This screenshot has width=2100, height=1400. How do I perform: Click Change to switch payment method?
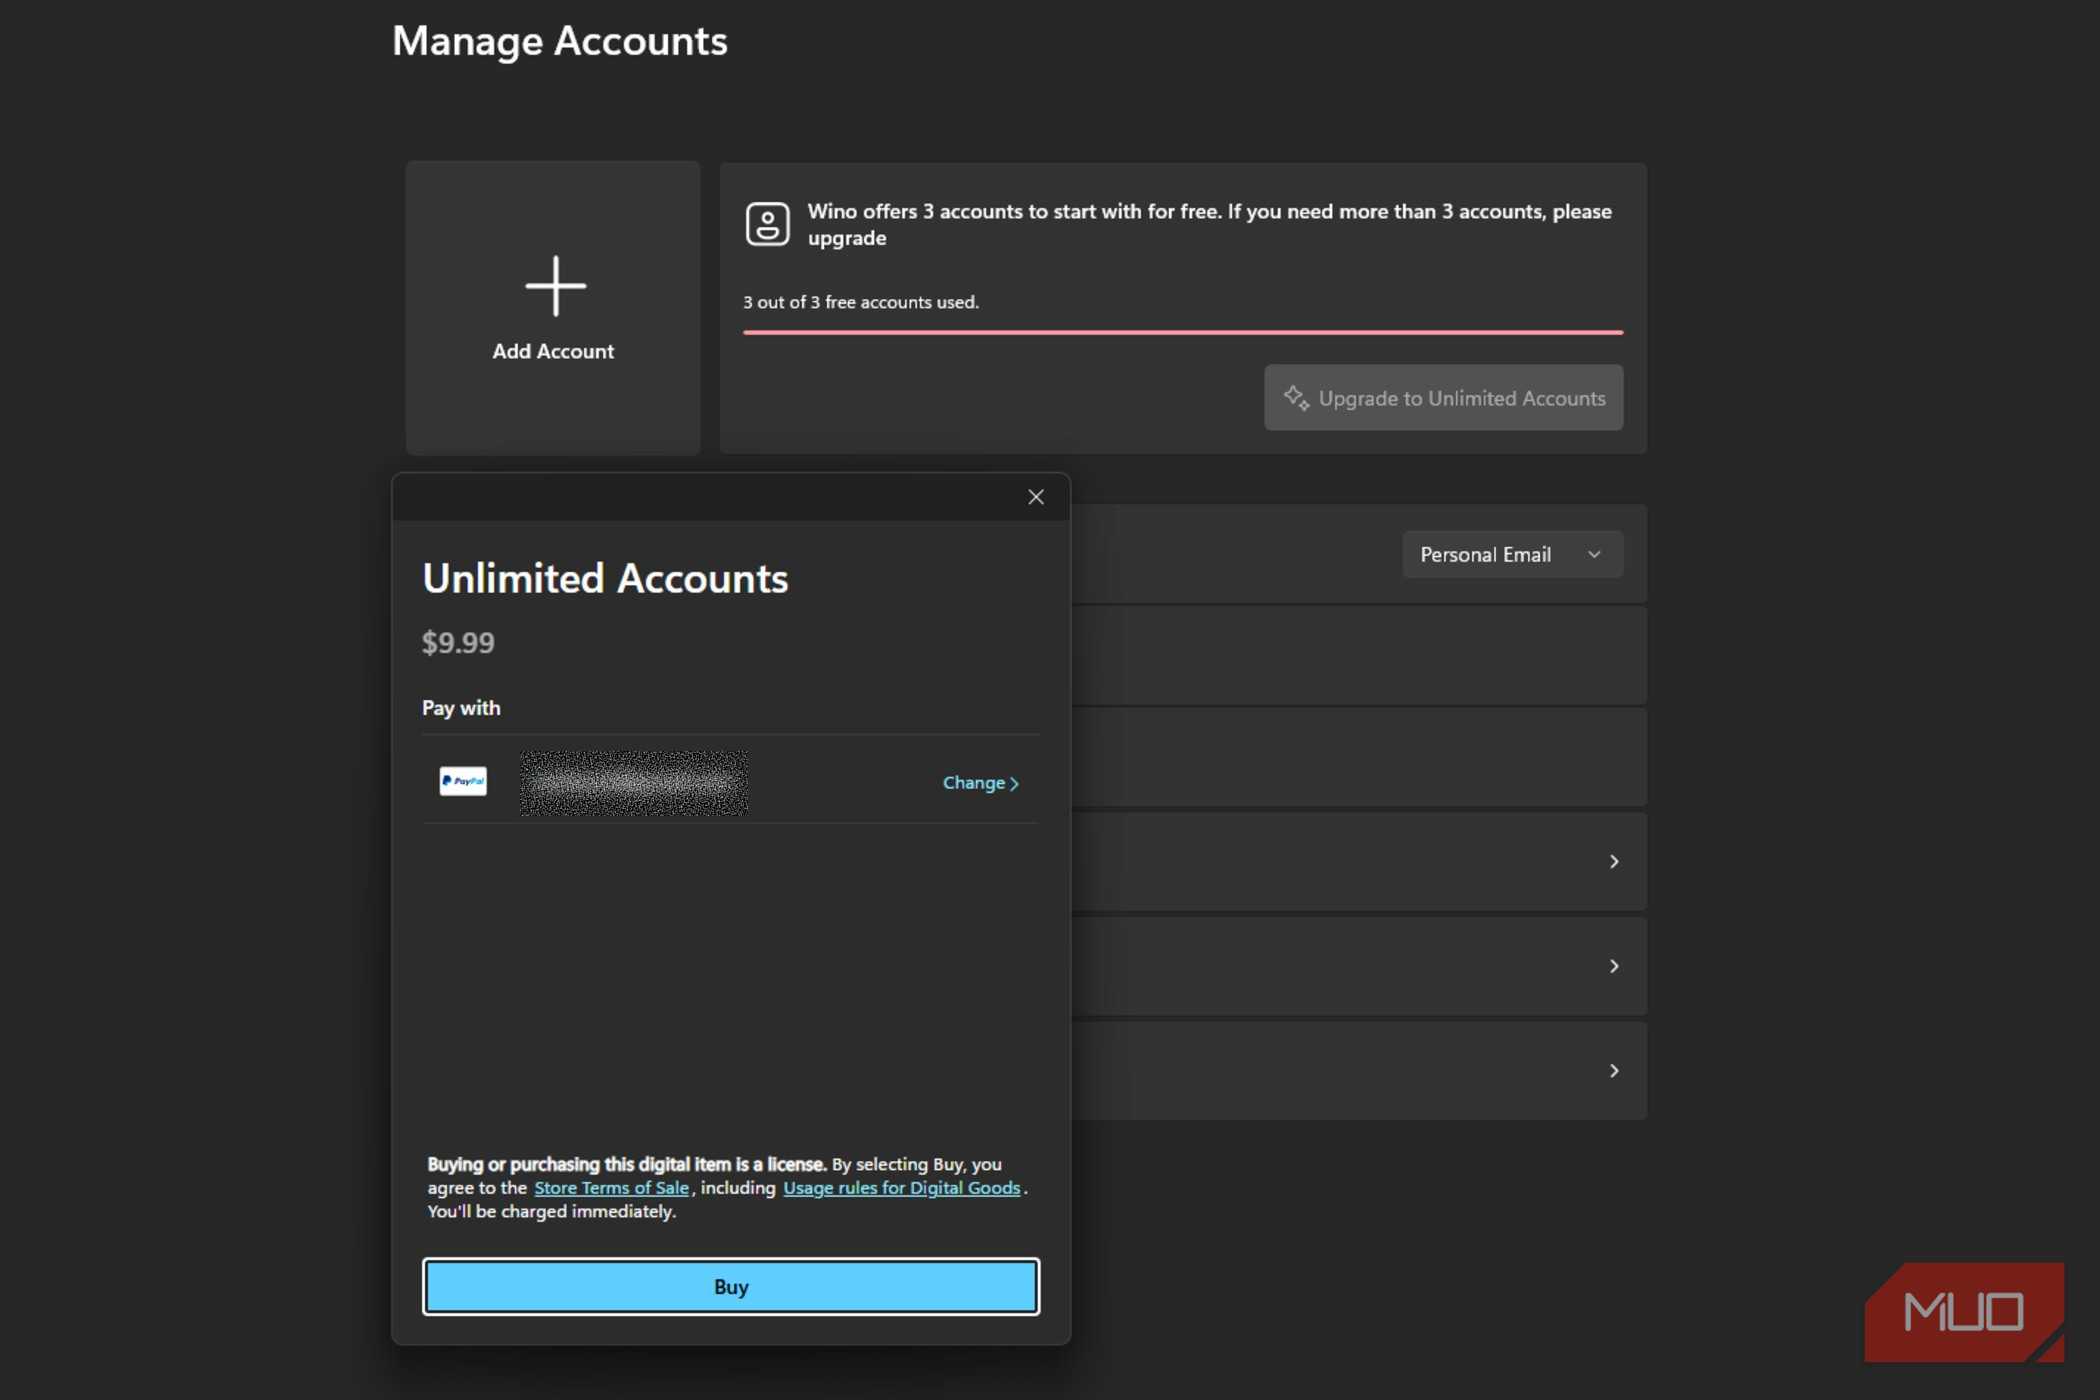(x=973, y=783)
